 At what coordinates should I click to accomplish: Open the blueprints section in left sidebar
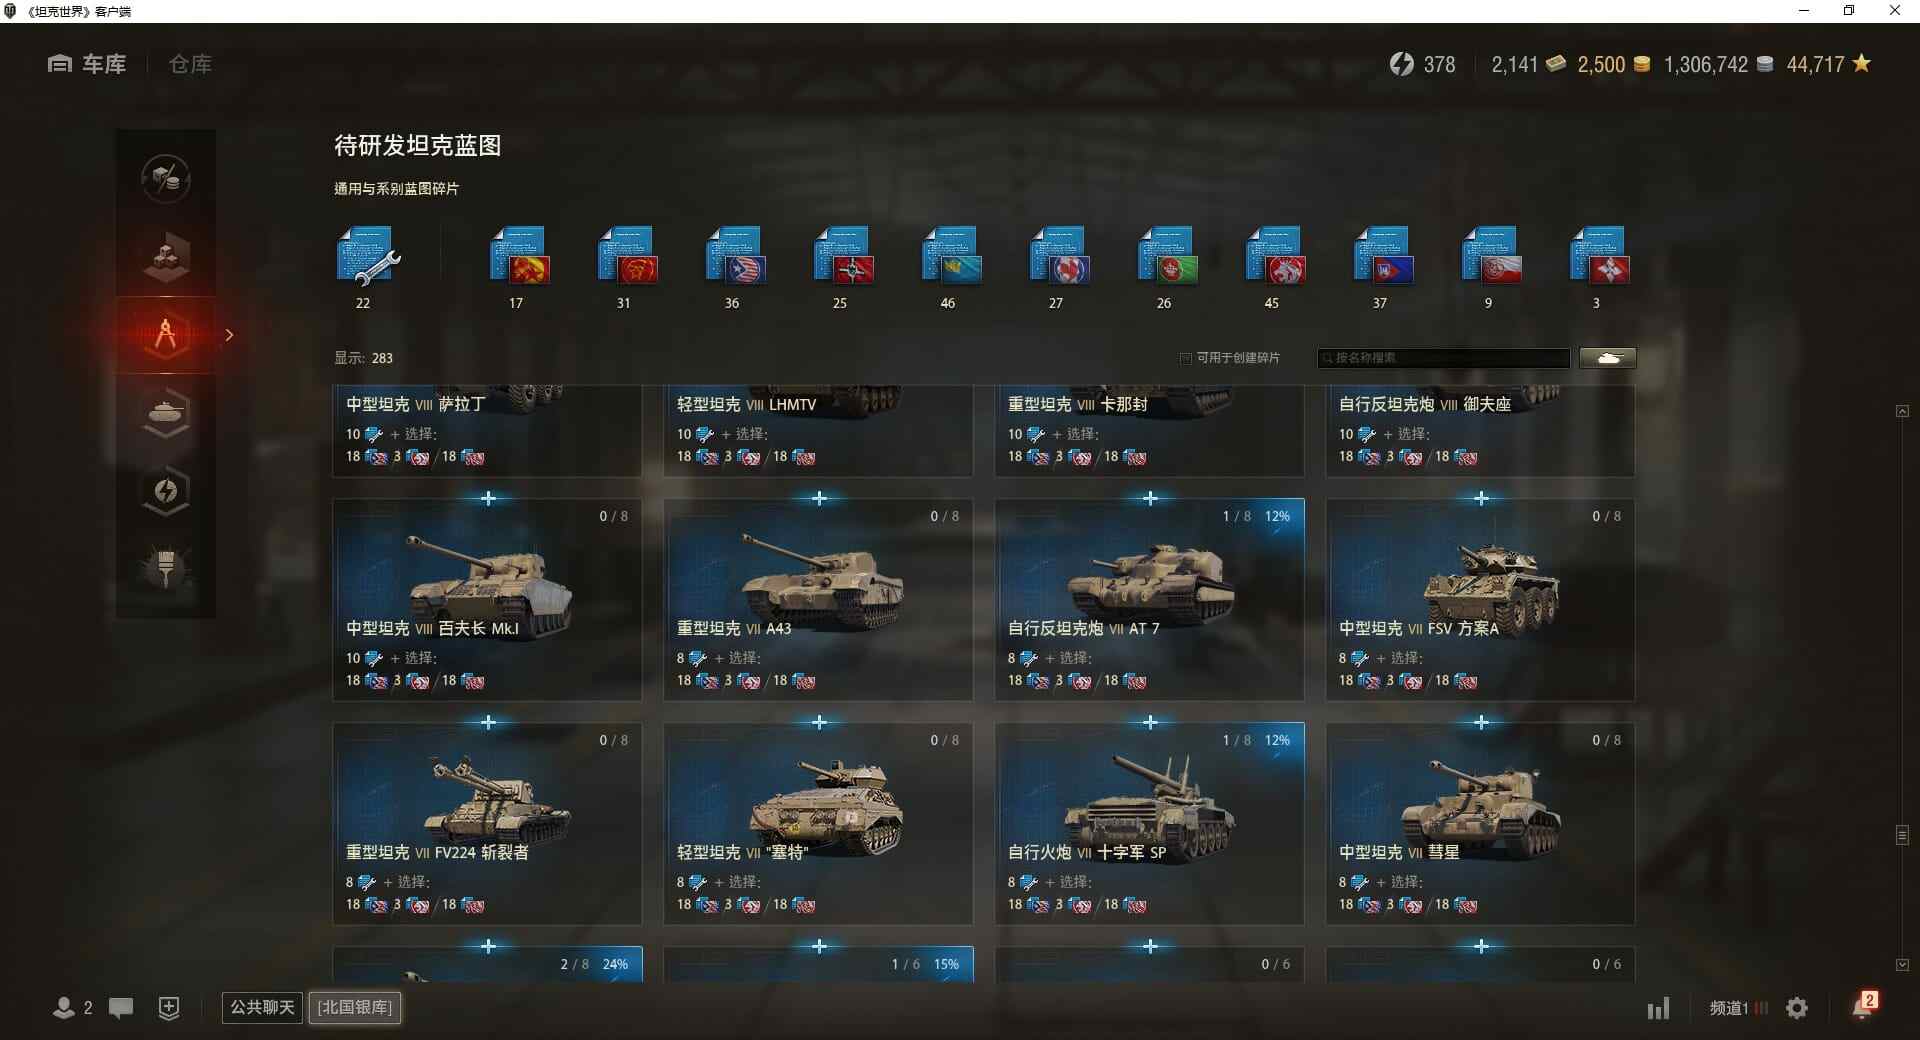166,335
